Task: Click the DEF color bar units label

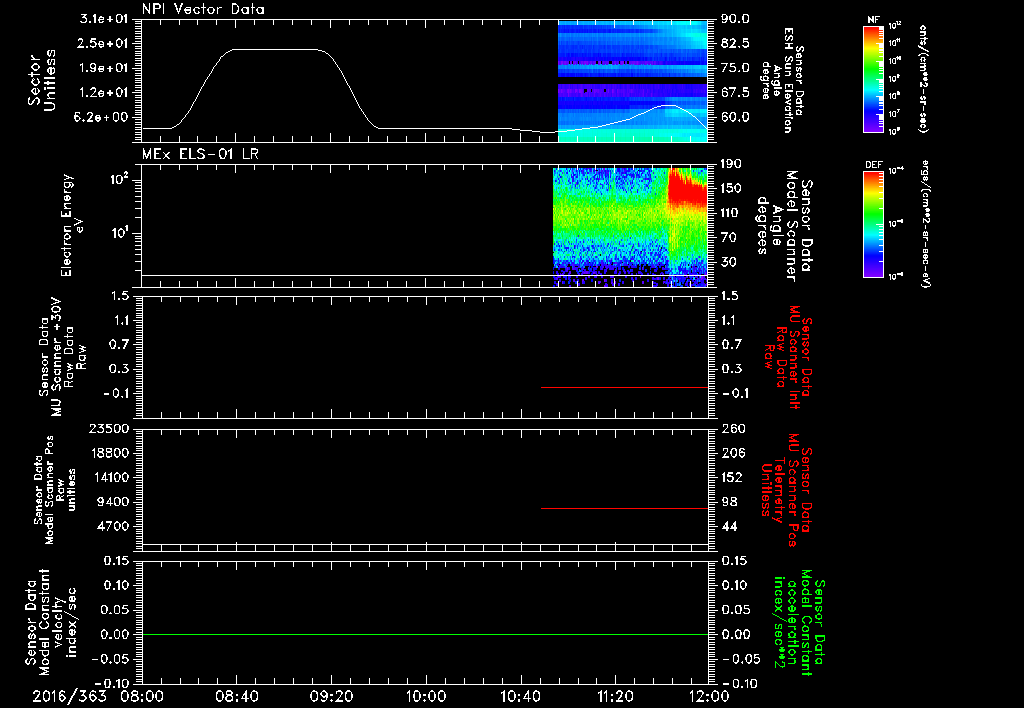Action: point(925,223)
